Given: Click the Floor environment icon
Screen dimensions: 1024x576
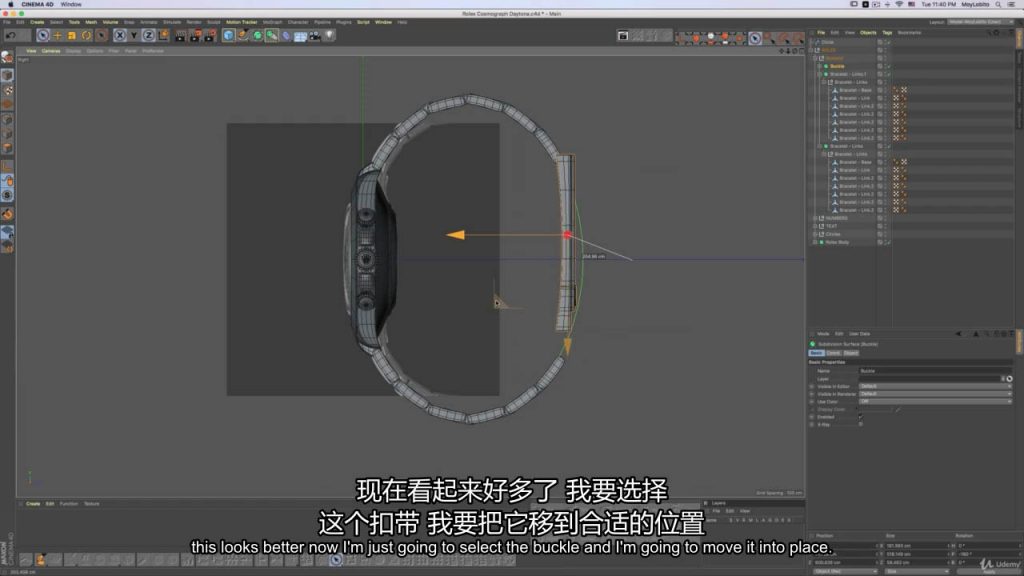Looking at the screenshot, I should coord(300,36).
